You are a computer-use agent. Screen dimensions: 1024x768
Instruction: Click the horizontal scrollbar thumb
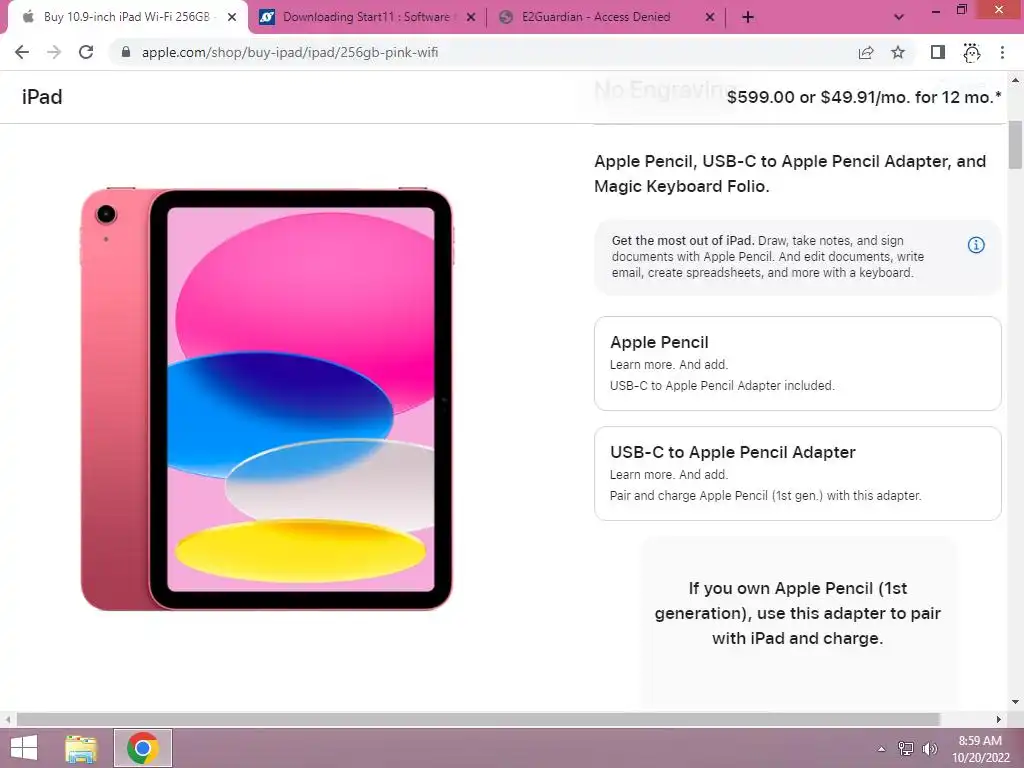(478, 719)
